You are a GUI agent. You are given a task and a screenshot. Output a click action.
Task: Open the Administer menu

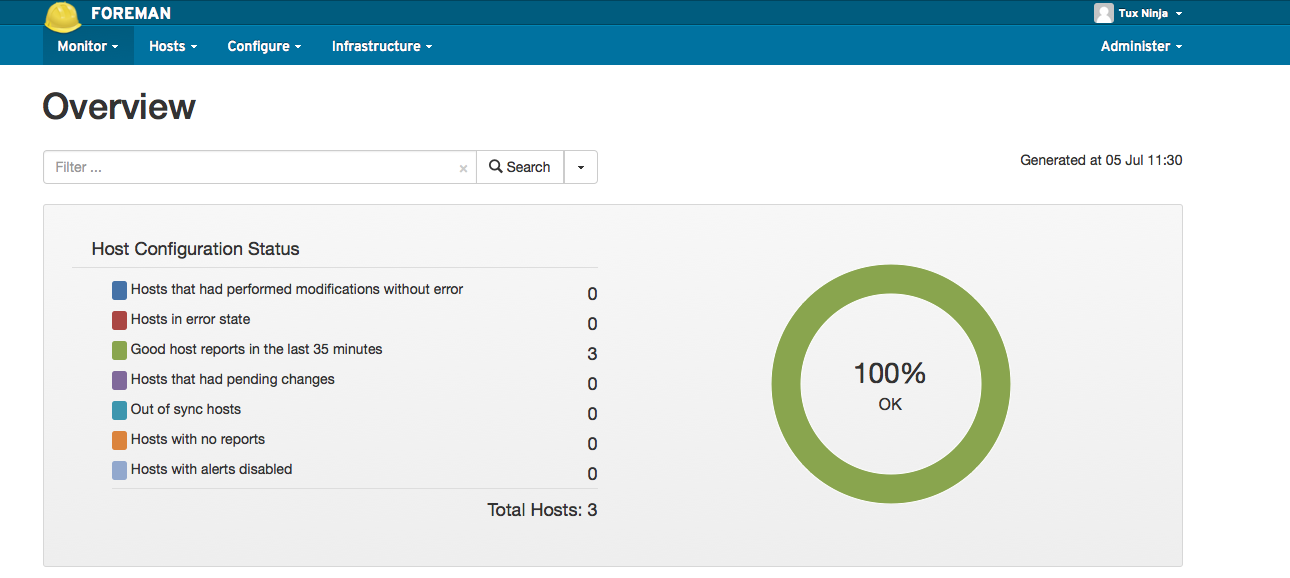click(1141, 46)
